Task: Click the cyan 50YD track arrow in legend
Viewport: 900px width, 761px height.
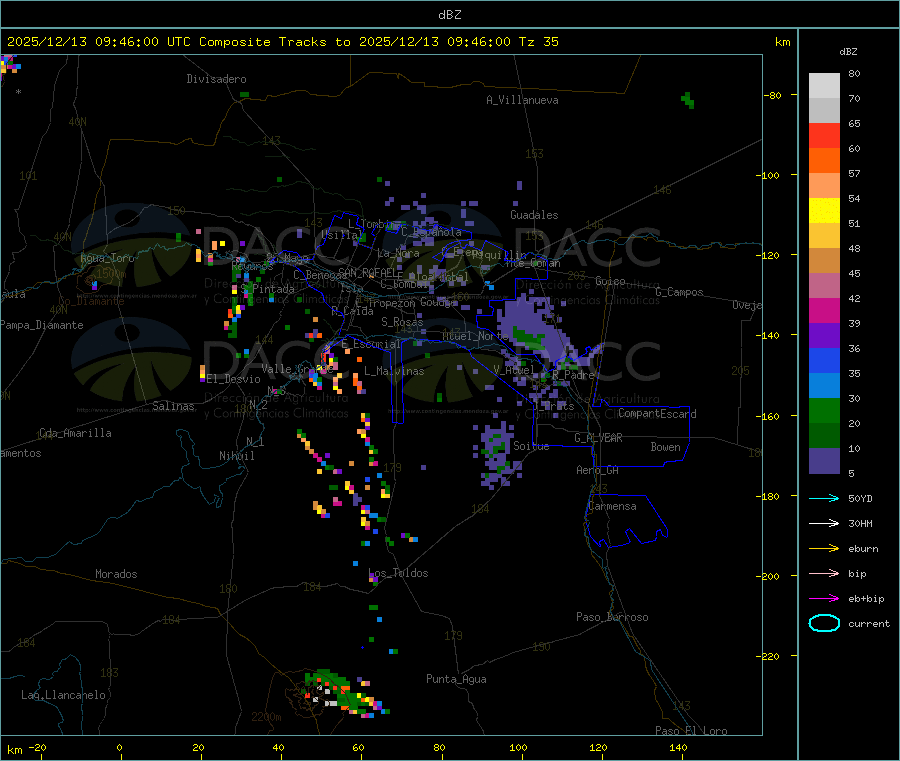Action: (824, 498)
